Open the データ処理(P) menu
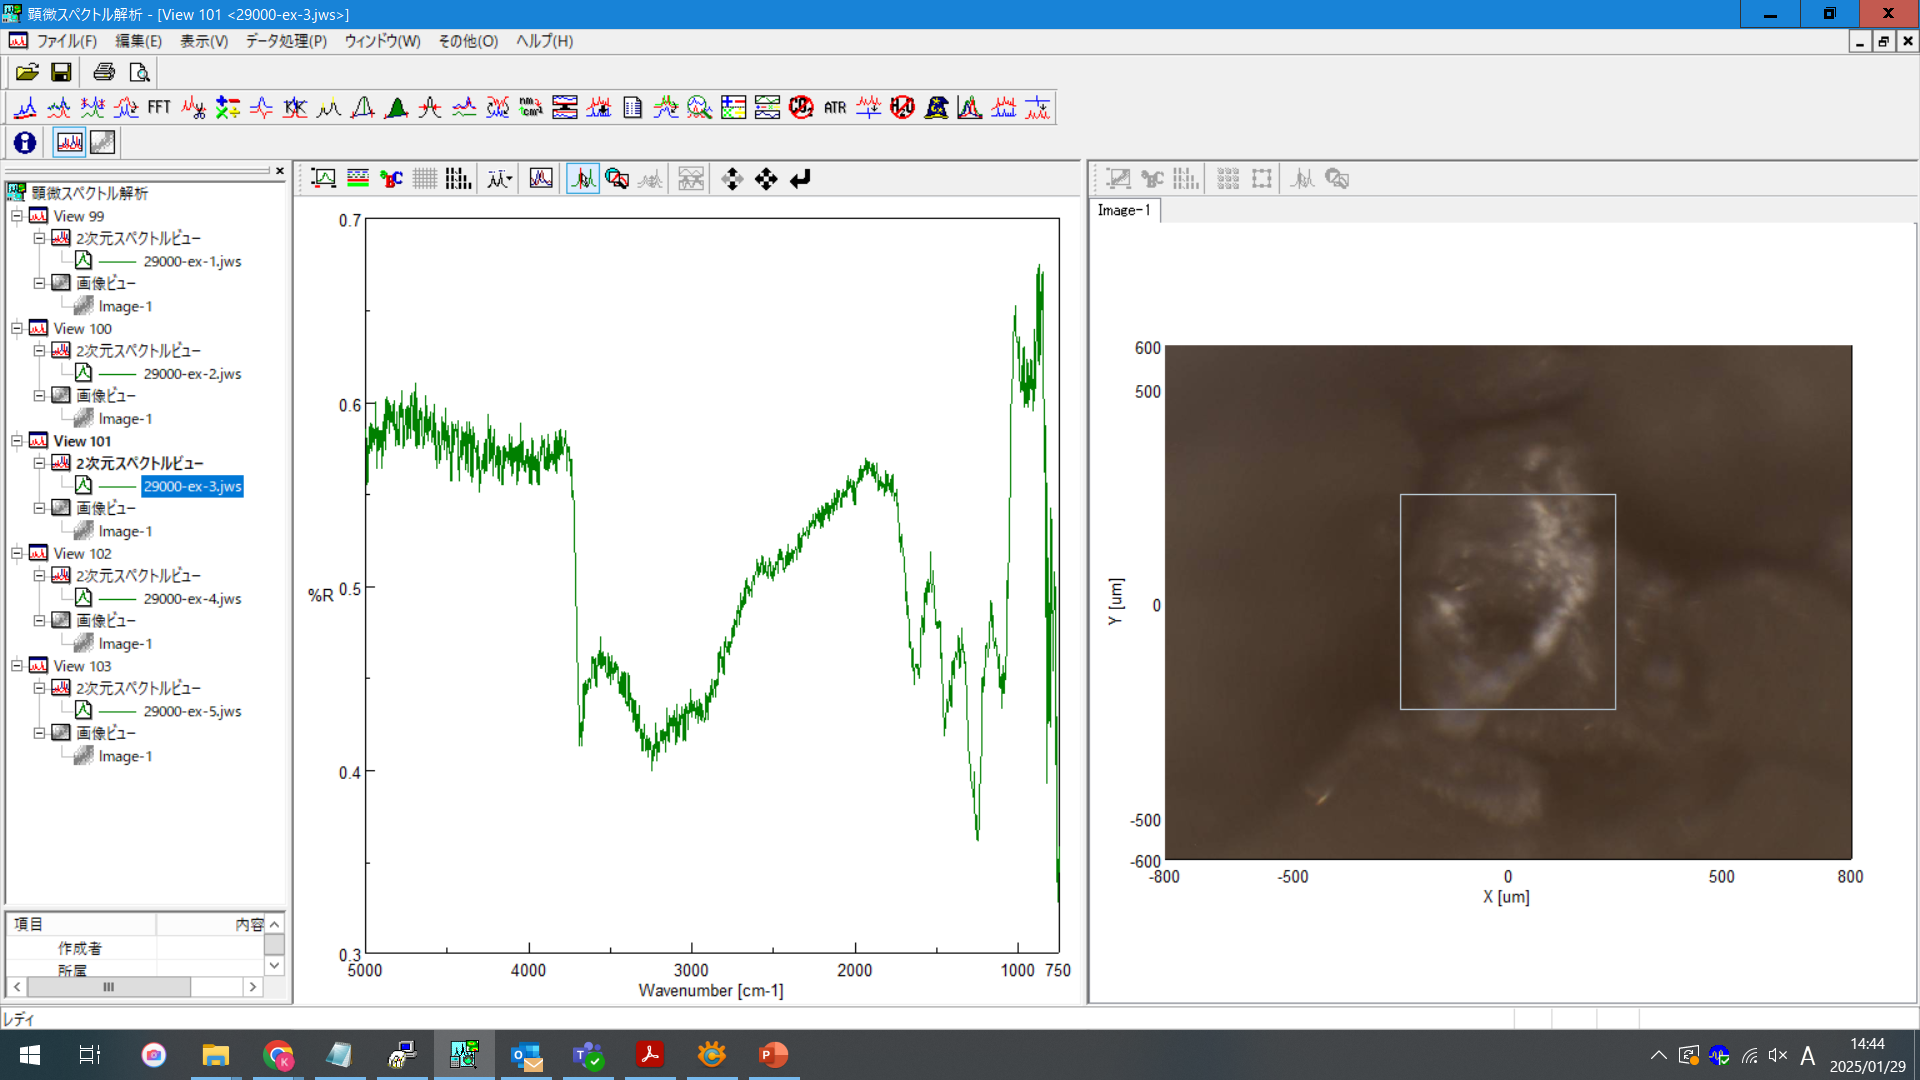This screenshot has width=1920, height=1080. [286, 41]
